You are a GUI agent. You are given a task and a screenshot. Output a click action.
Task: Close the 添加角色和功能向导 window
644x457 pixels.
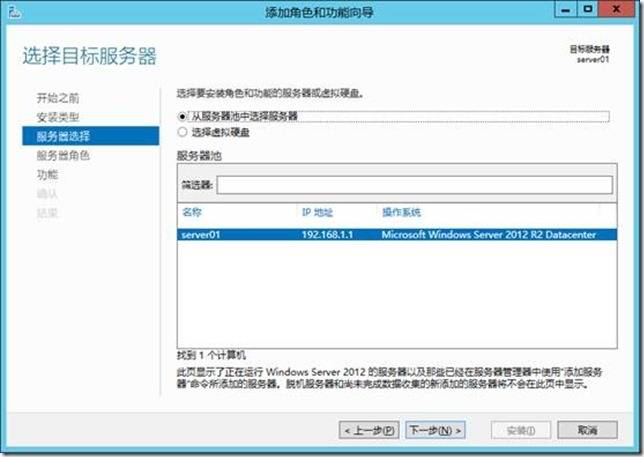[x=616, y=9]
